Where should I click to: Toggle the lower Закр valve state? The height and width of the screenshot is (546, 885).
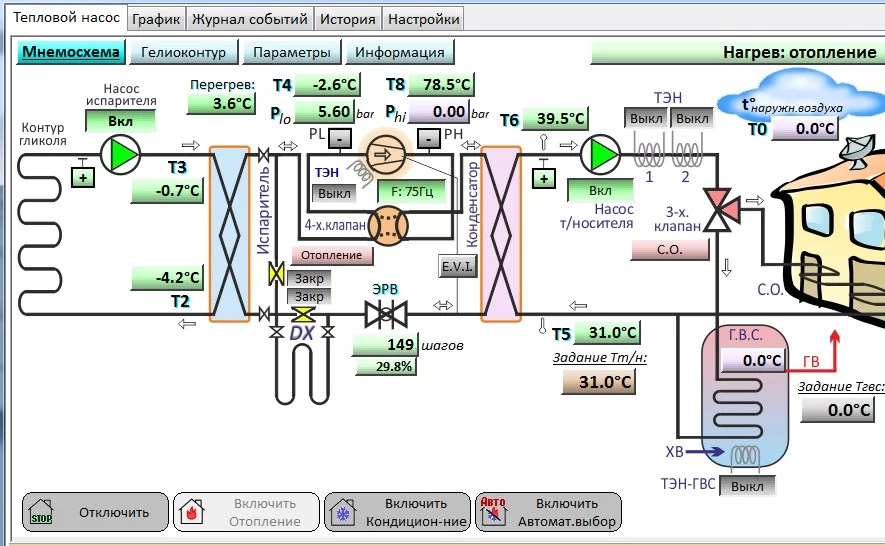tap(309, 296)
